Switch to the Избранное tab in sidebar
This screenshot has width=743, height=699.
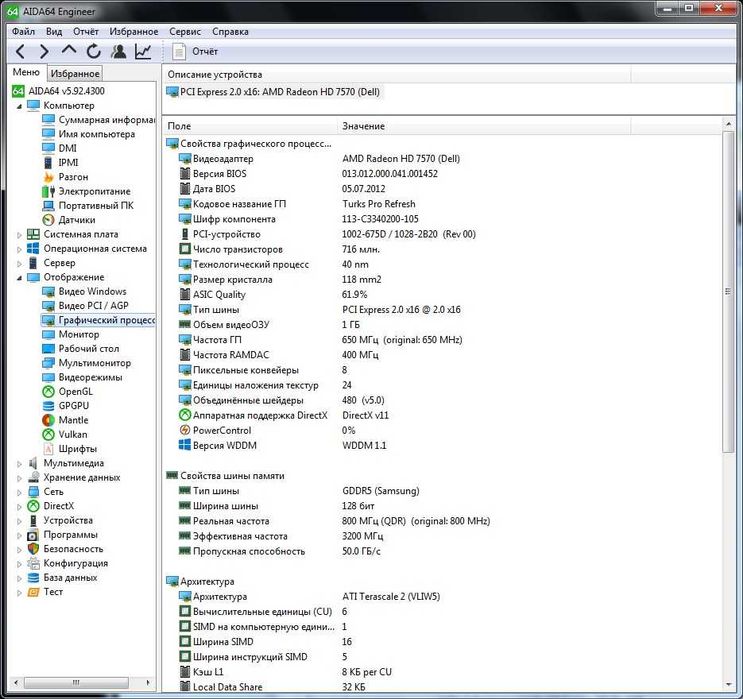(75, 73)
